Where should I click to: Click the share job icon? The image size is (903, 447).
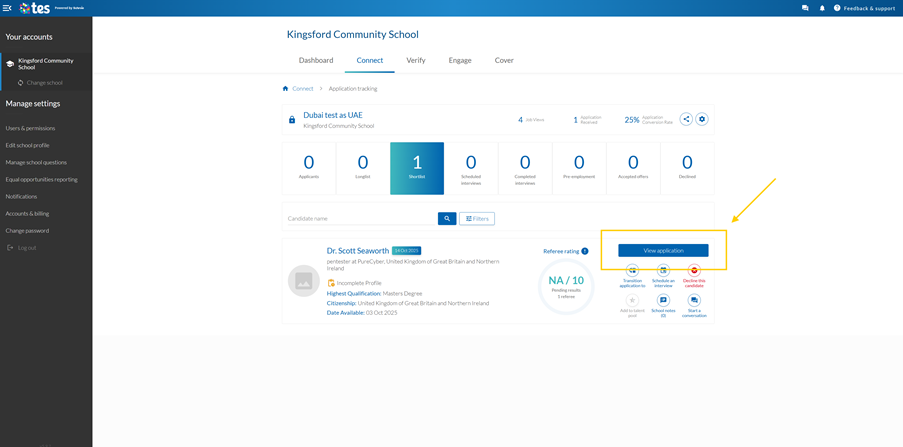point(686,119)
